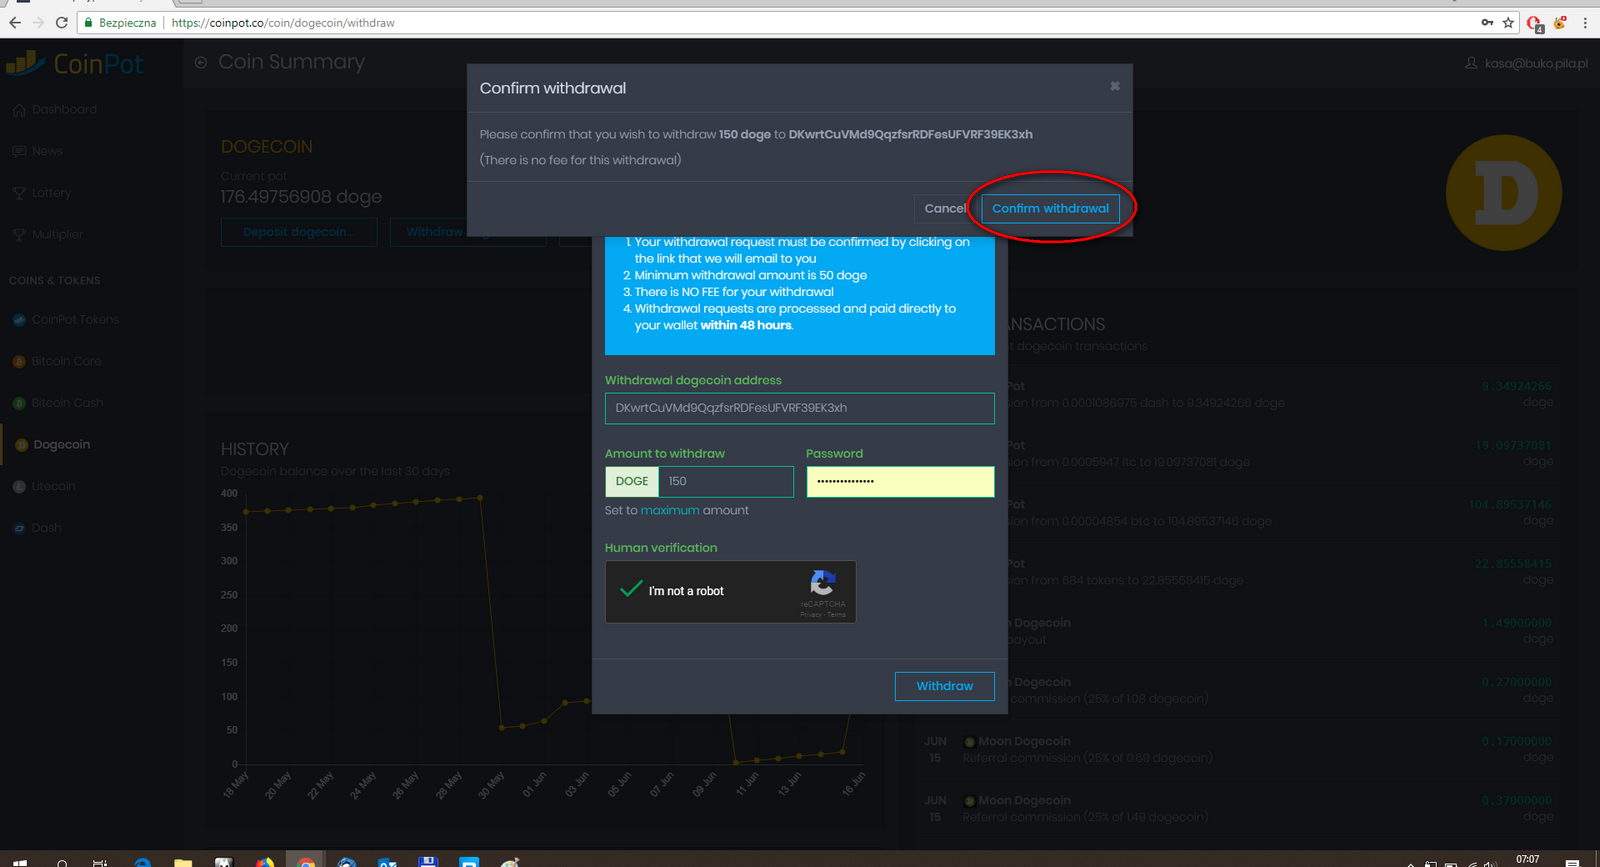Click the Deposit dogecoin button

tap(299, 232)
